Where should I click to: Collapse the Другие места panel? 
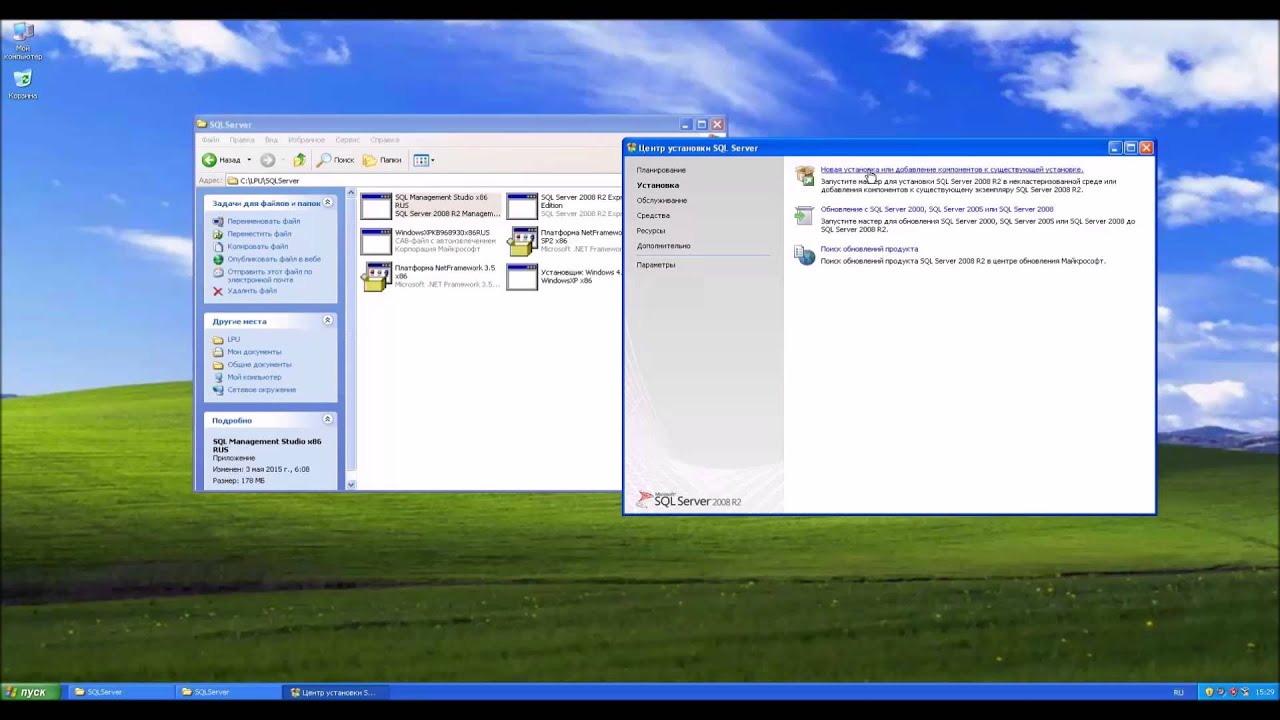(x=327, y=320)
